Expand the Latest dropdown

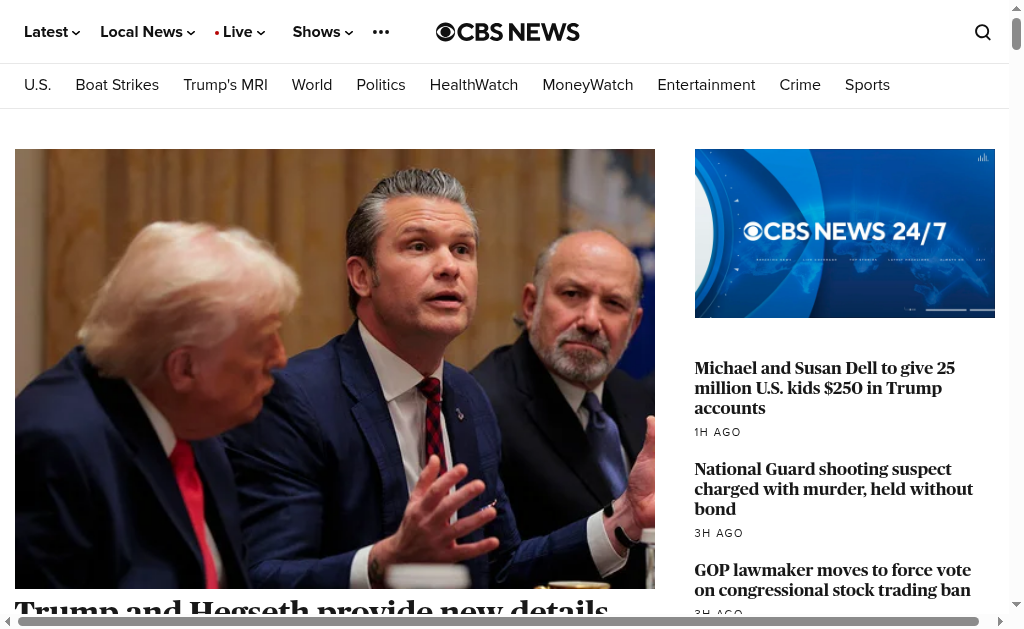pos(52,32)
